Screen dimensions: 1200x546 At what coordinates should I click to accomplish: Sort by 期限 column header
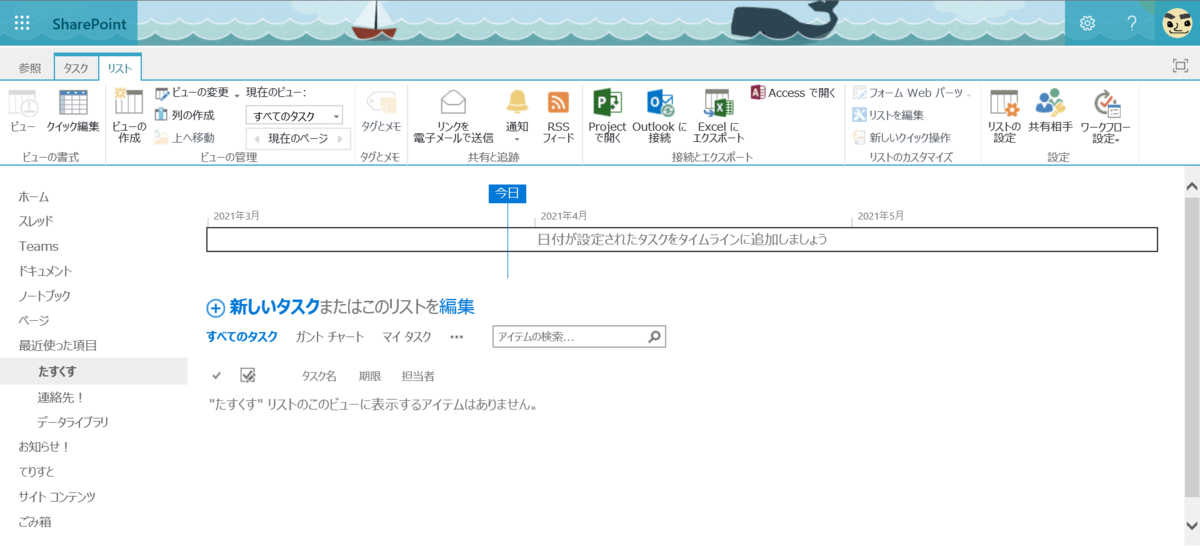click(370, 376)
